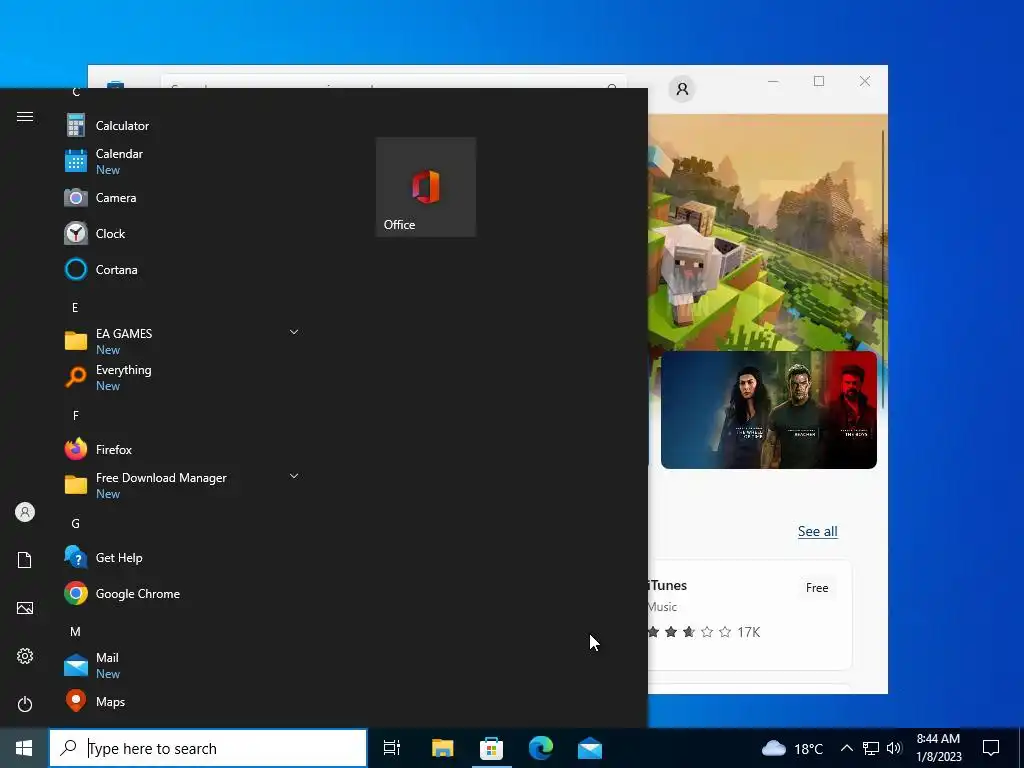
Task: Open Calculator from the Start menu
Action: [182, 125]
